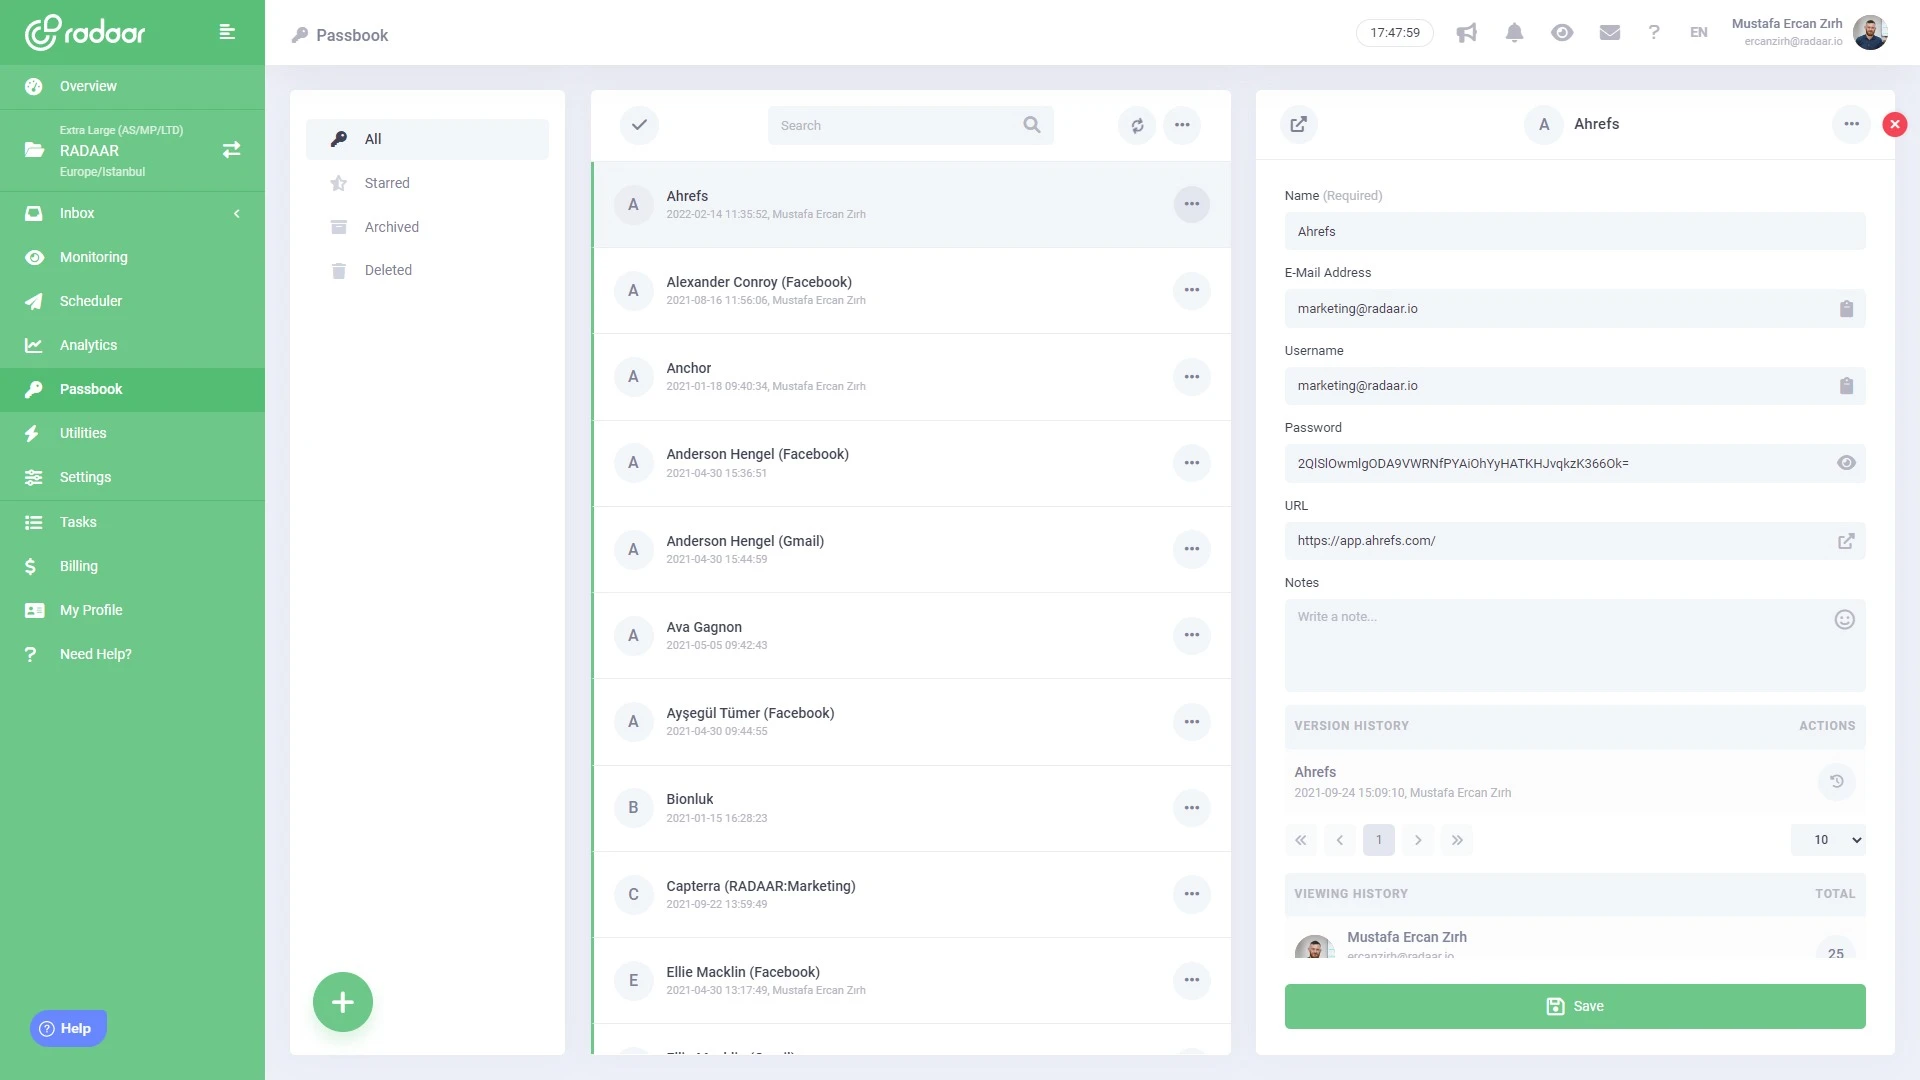This screenshot has width=1920, height=1080.
Task: Click the Save button
Action: [1574, 1006]
